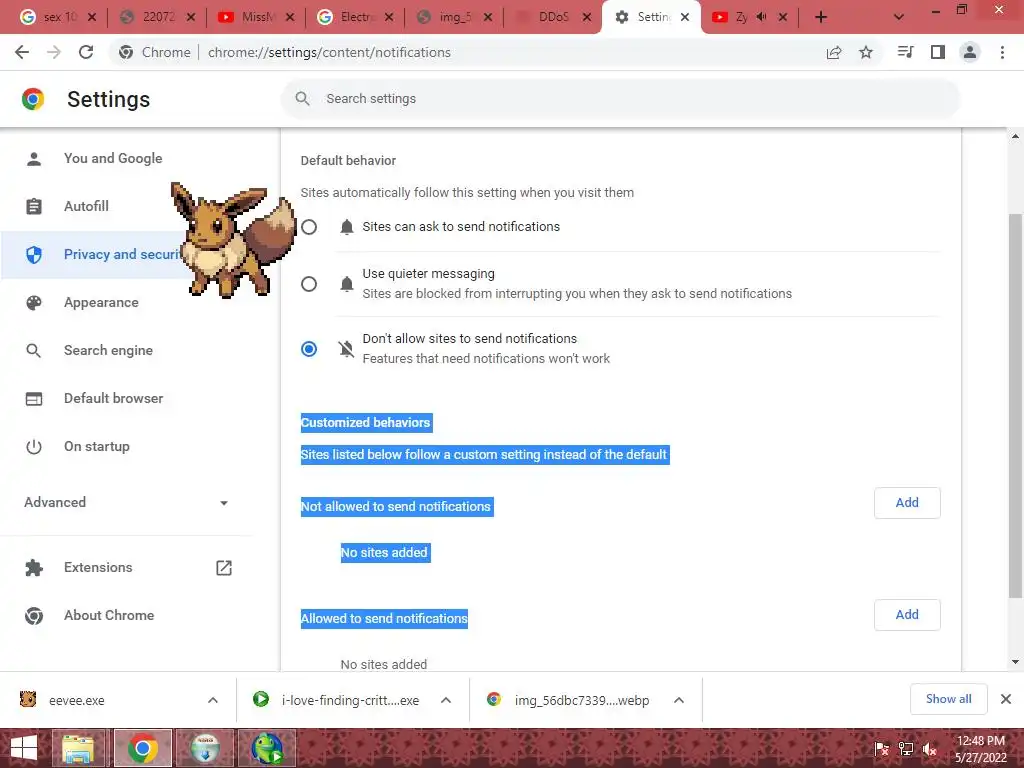
Task: Close the Settings tab
Action: pyautogui.click(x=685, y=18)
